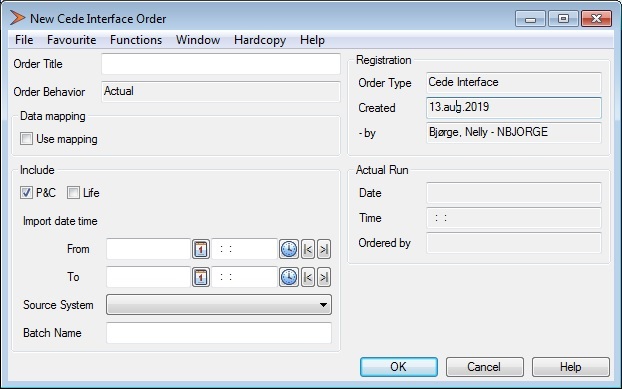Click the first-arrow icon in the To row
622x389 pixels.
point(308,277)
